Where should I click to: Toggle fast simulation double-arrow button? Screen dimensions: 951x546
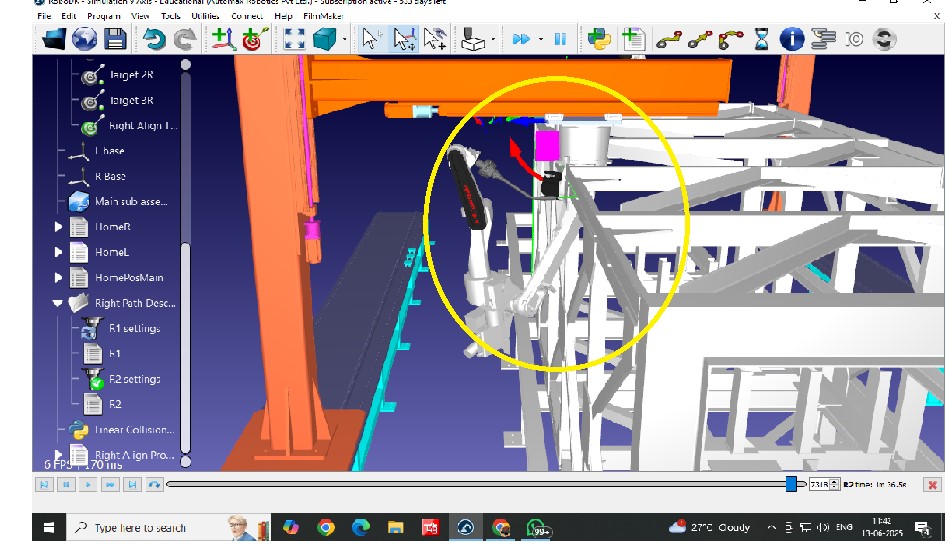tap(521, 40)
